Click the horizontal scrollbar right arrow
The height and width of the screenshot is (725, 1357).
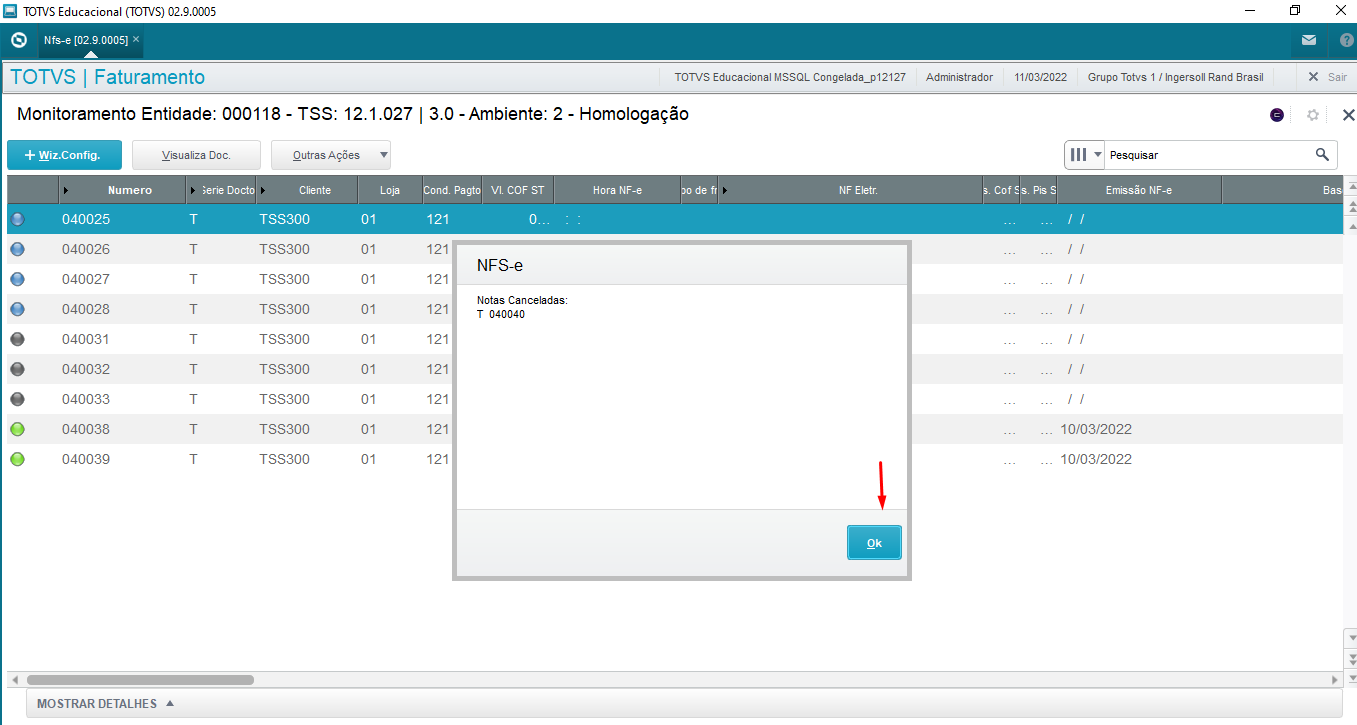click(1335, 680)
